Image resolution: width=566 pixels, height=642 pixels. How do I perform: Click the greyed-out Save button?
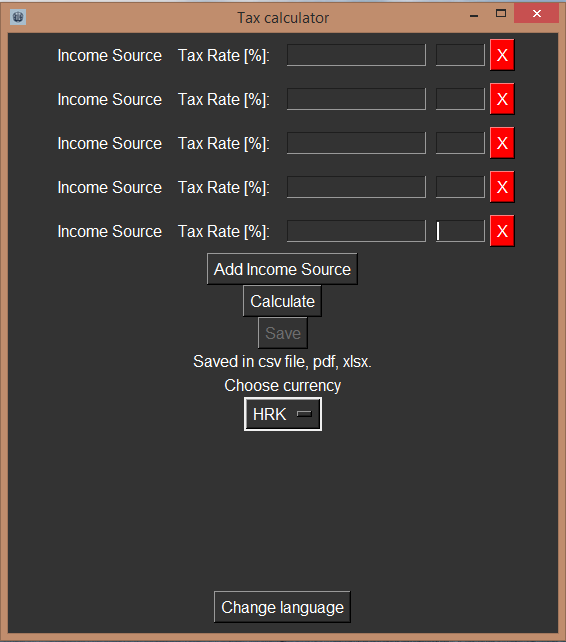point(283,333)
